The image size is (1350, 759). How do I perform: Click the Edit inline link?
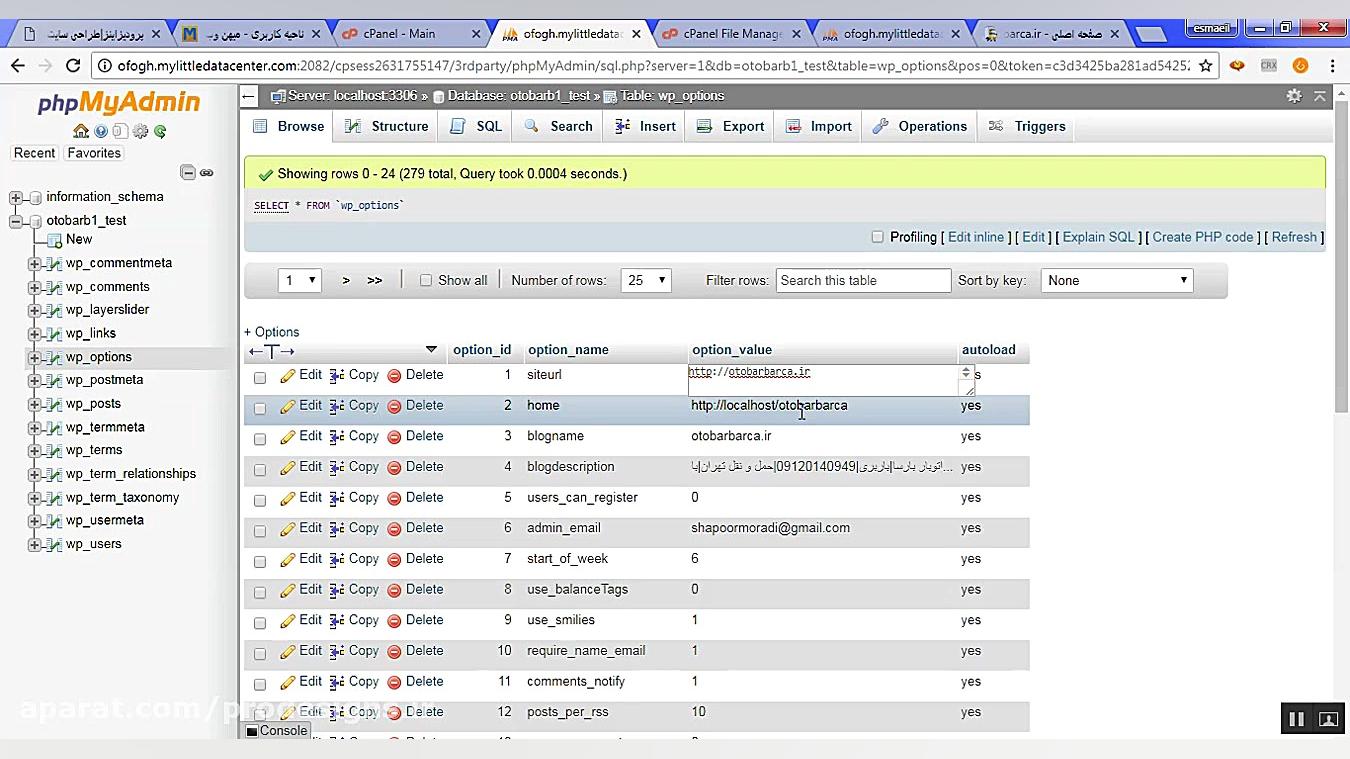pyautogui.click(x=976, y=237)
